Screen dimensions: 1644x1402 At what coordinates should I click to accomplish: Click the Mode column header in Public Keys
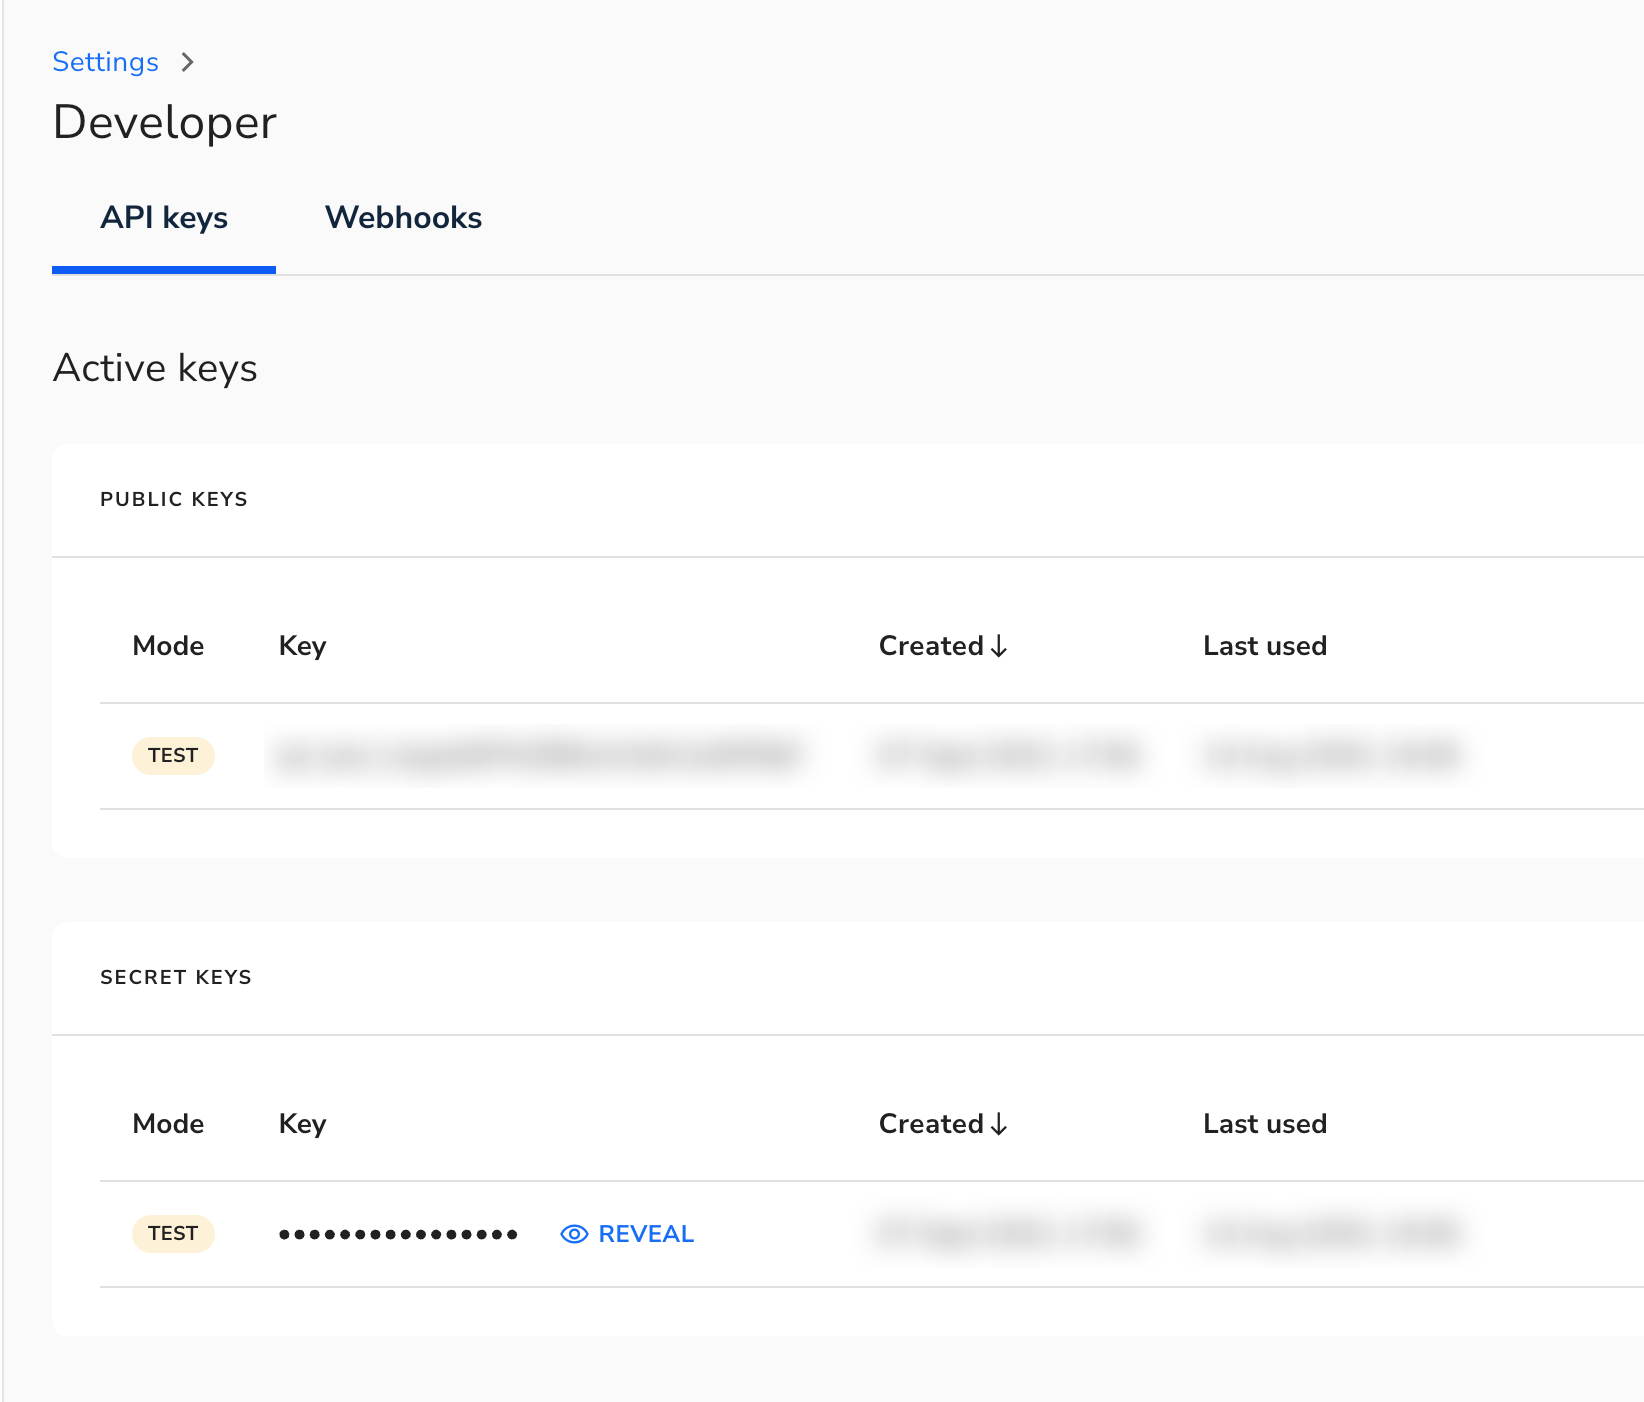[x=168, y=646]
